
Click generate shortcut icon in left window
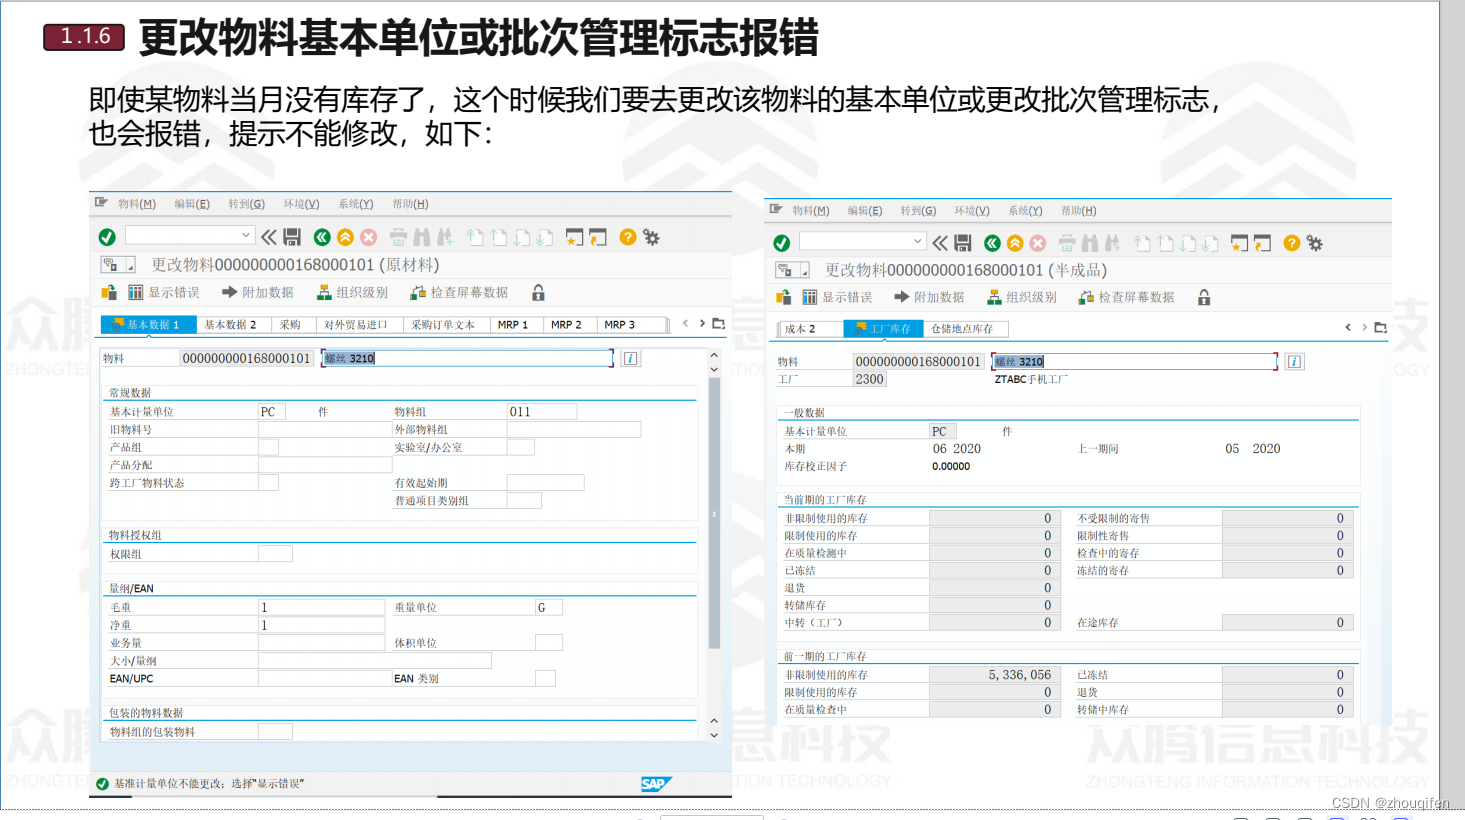click(598, 237)
